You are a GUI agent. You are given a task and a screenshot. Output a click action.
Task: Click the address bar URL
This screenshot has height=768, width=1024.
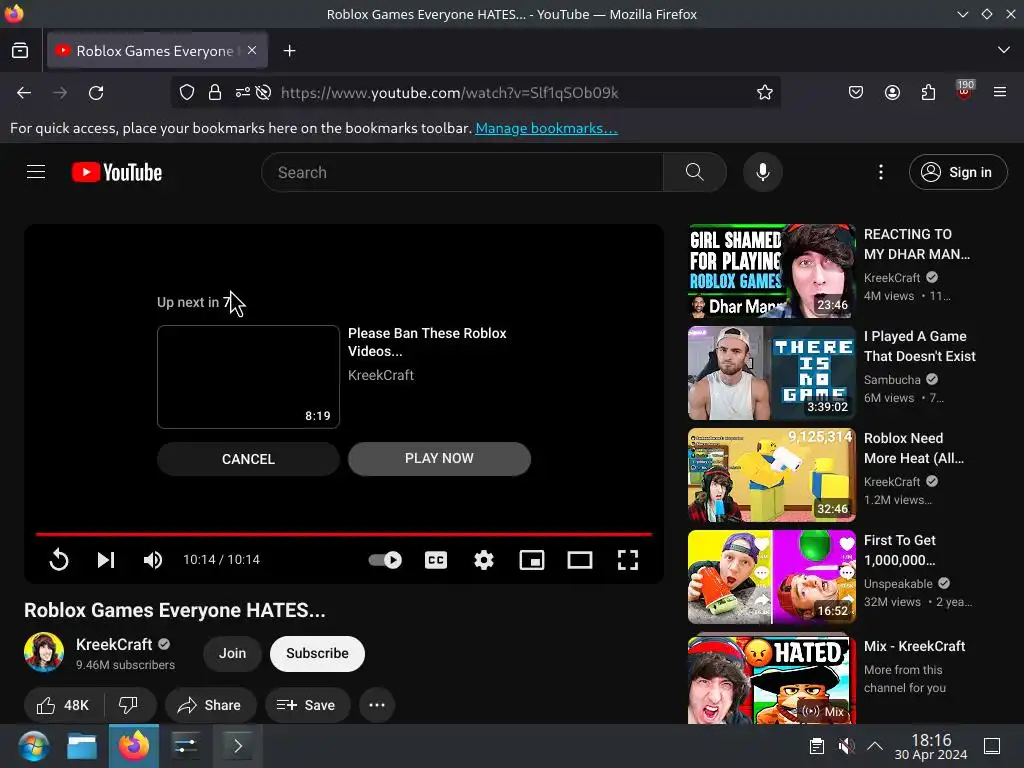(449, 93)
